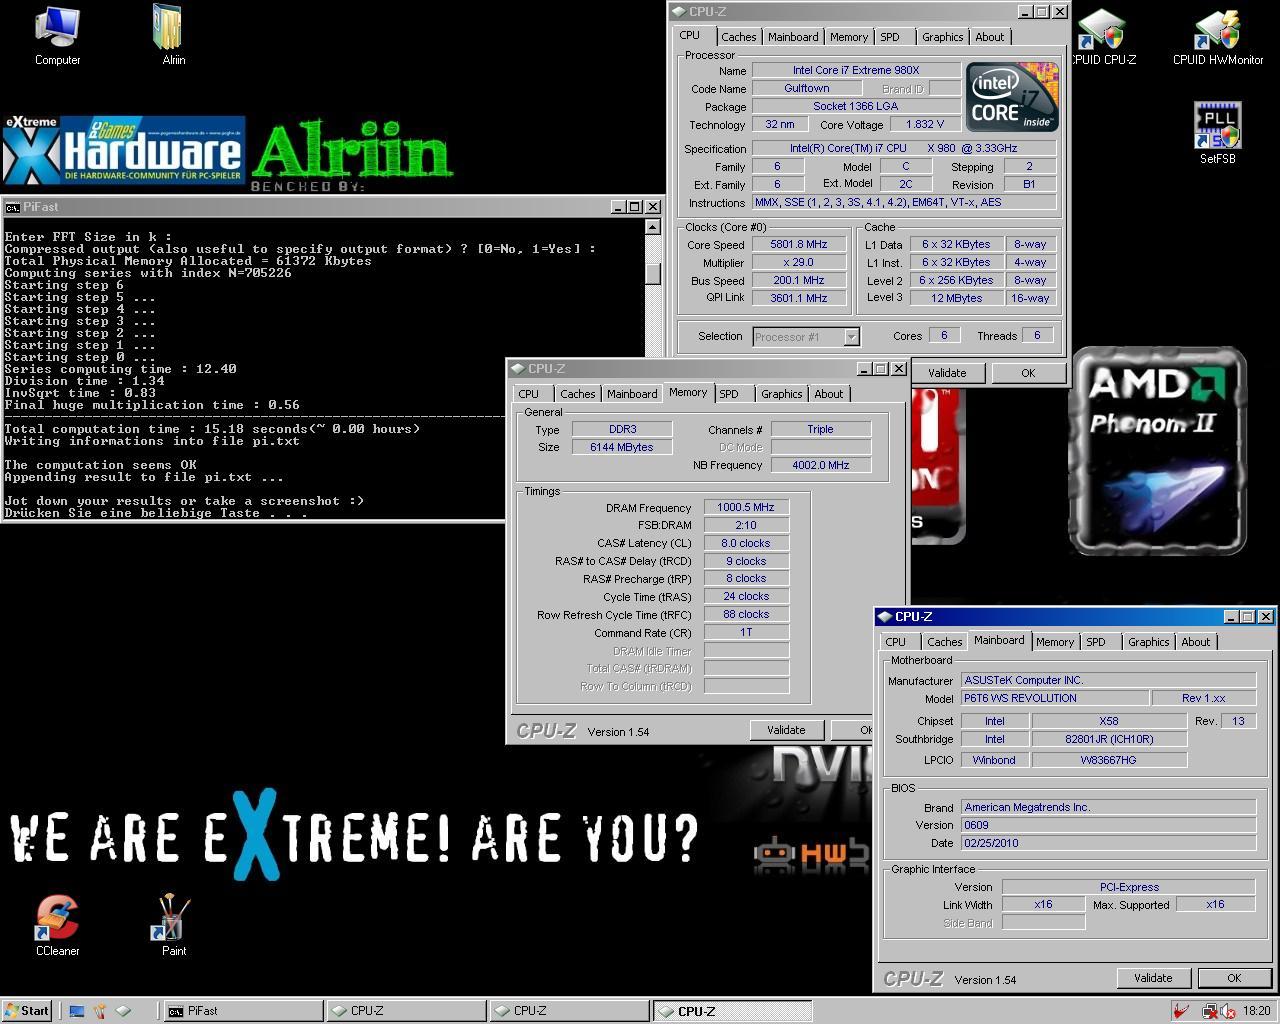Select Graphics tab in Memory window
Image resolution: width=1280 pixels, height=1024 pixels.
pyautogui.click(x=781, y=394)
